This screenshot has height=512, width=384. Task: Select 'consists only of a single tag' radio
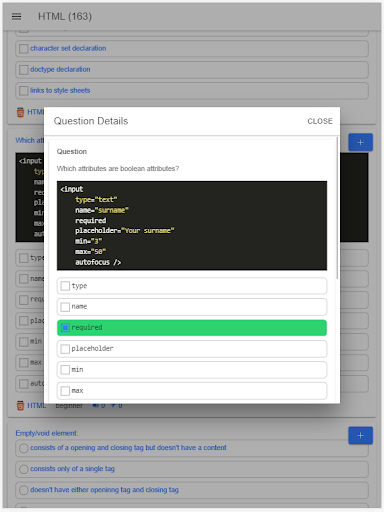(x=24, y=469)
